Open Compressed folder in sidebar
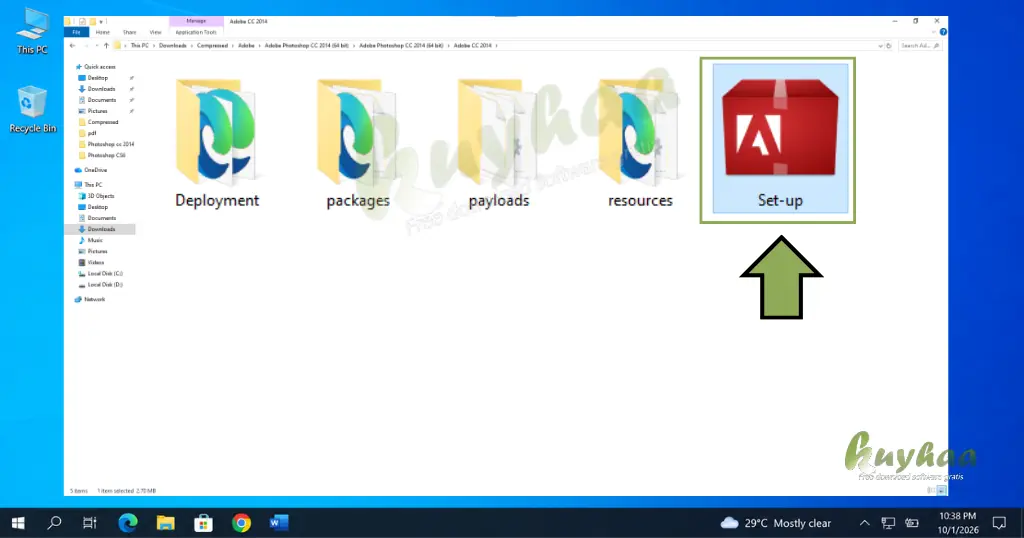 tap(99, 122)
